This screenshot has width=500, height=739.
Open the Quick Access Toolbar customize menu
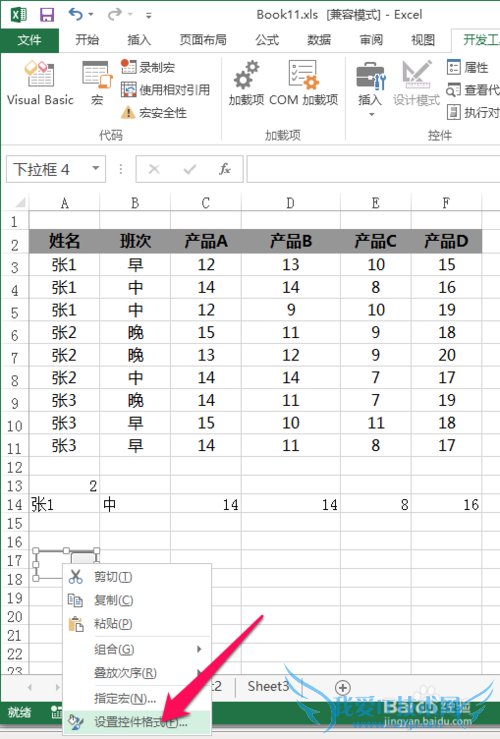[x=149, y=16]
